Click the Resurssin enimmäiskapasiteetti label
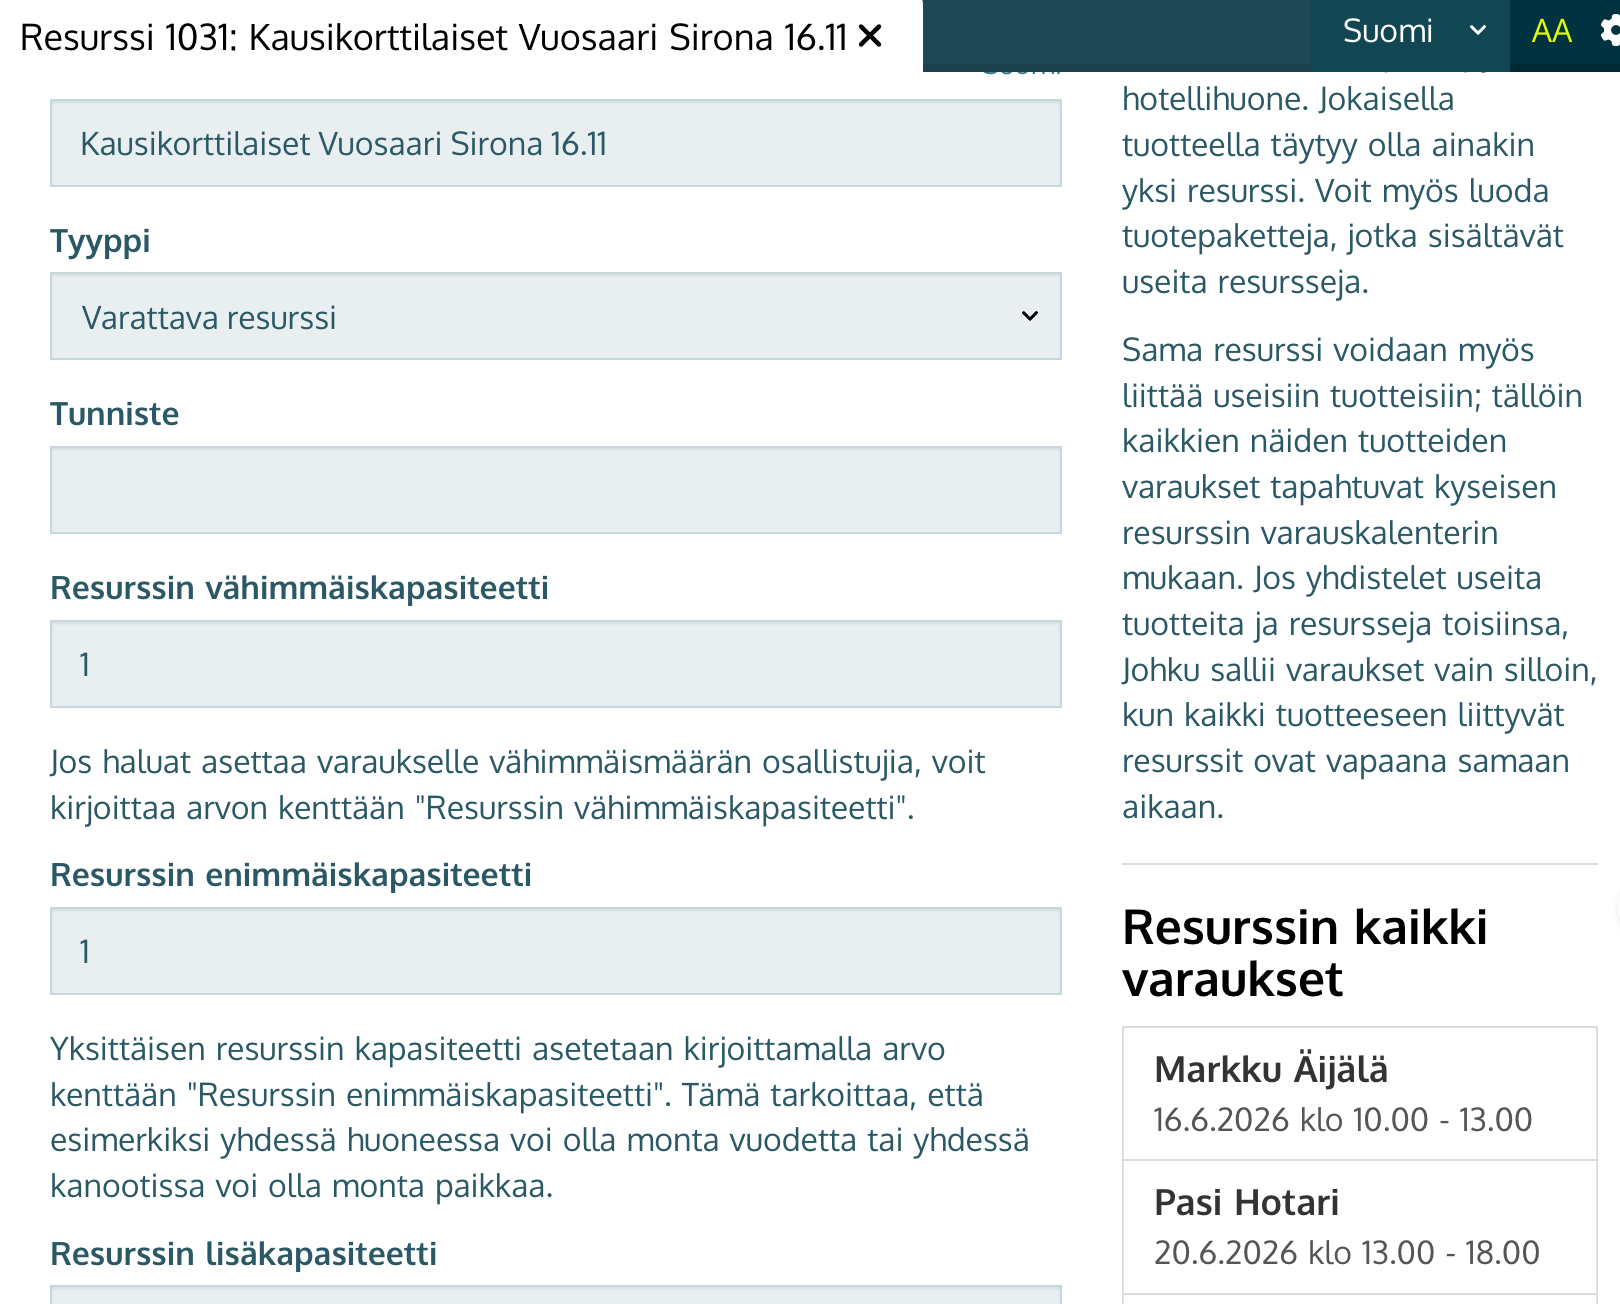Image resolution: width=1620 pixels, height=1304 pixels. pyautogui.click(x=291, y=875)
